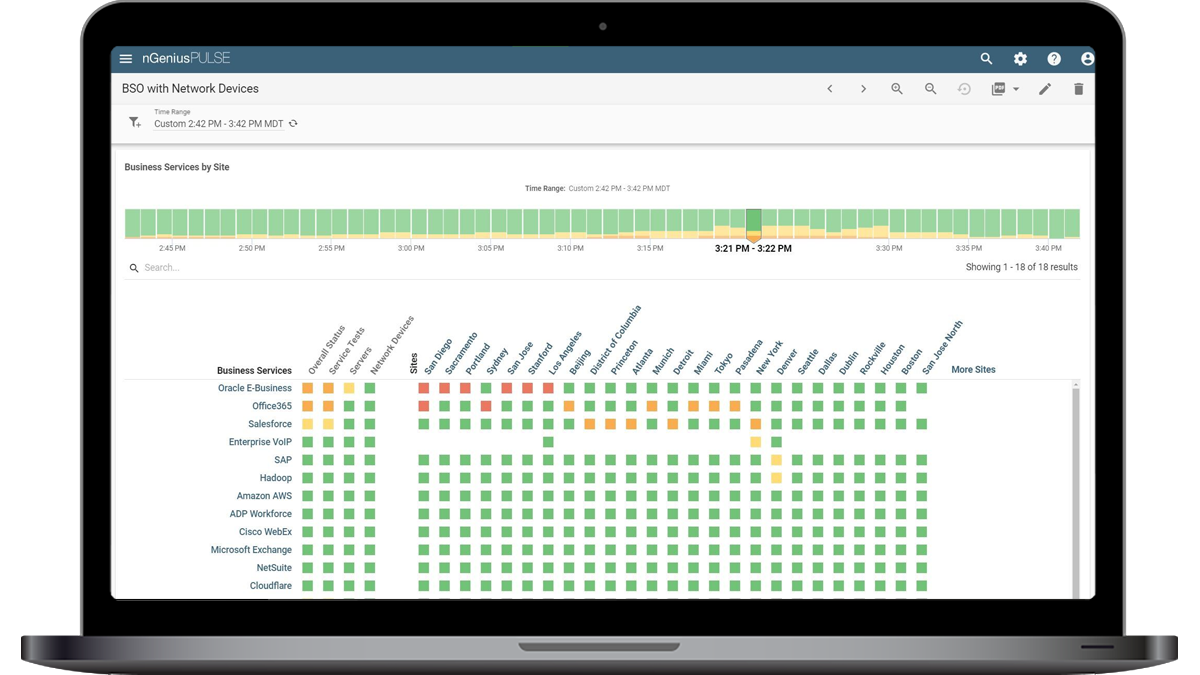Open the Salesforce service link
The height and width of the screenshot is (675, 1200).
[x=270, y=424]
